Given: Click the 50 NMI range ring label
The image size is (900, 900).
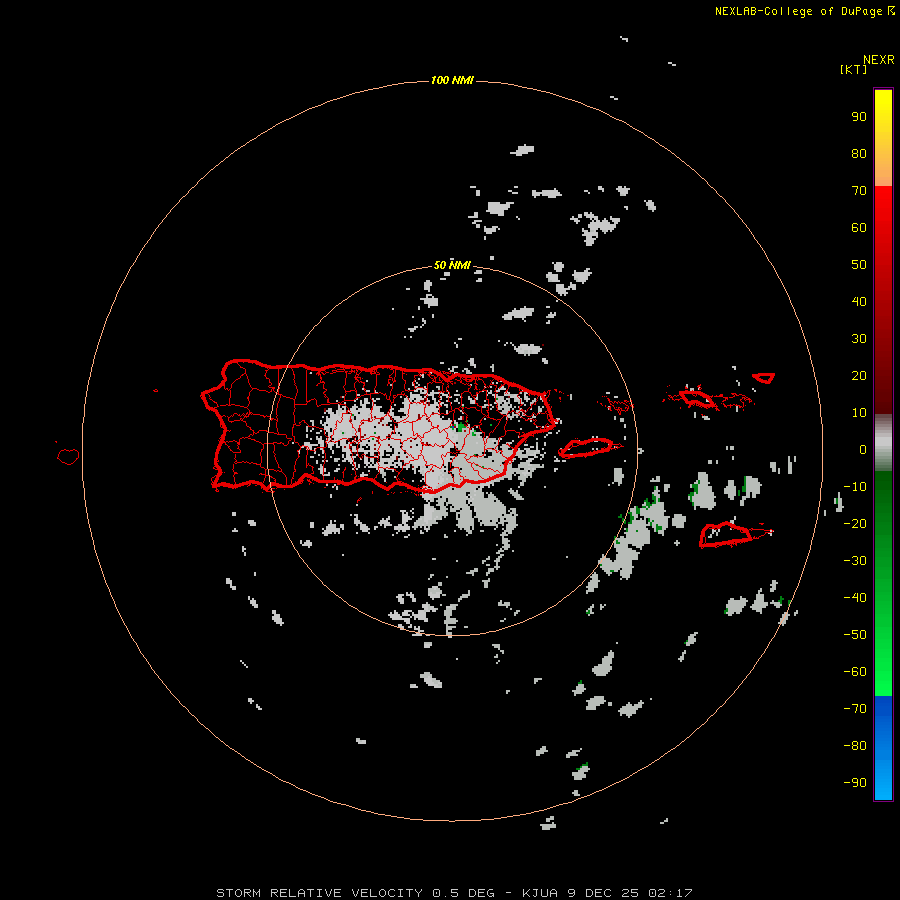Looking at the screenshot, I should click(452, 265).
